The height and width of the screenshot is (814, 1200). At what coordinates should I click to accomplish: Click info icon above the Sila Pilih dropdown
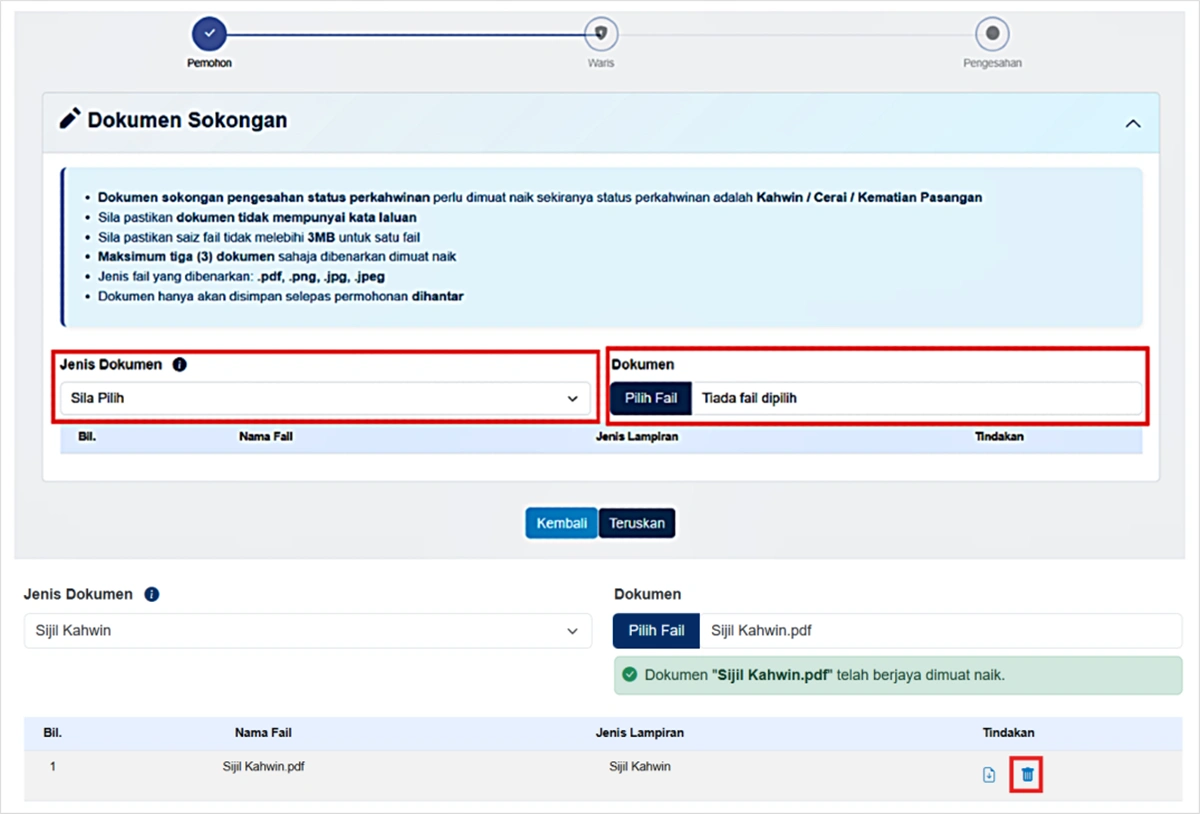(179, 365)
